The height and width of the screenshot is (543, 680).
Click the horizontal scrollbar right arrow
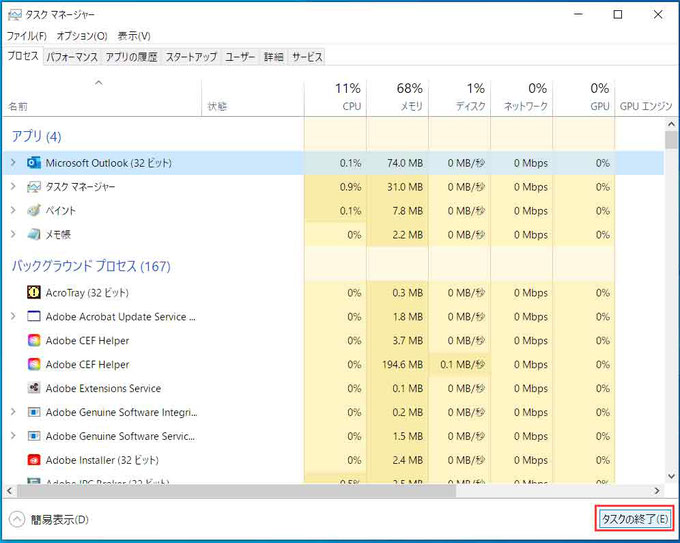pos(657,491)
